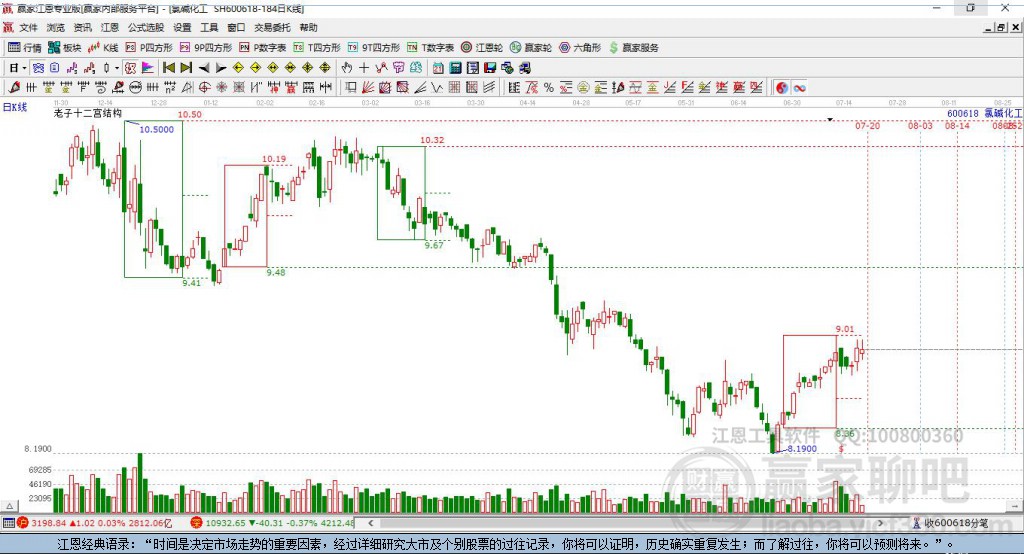Toggle the highlighted red 权 icon

click(130, 67)
